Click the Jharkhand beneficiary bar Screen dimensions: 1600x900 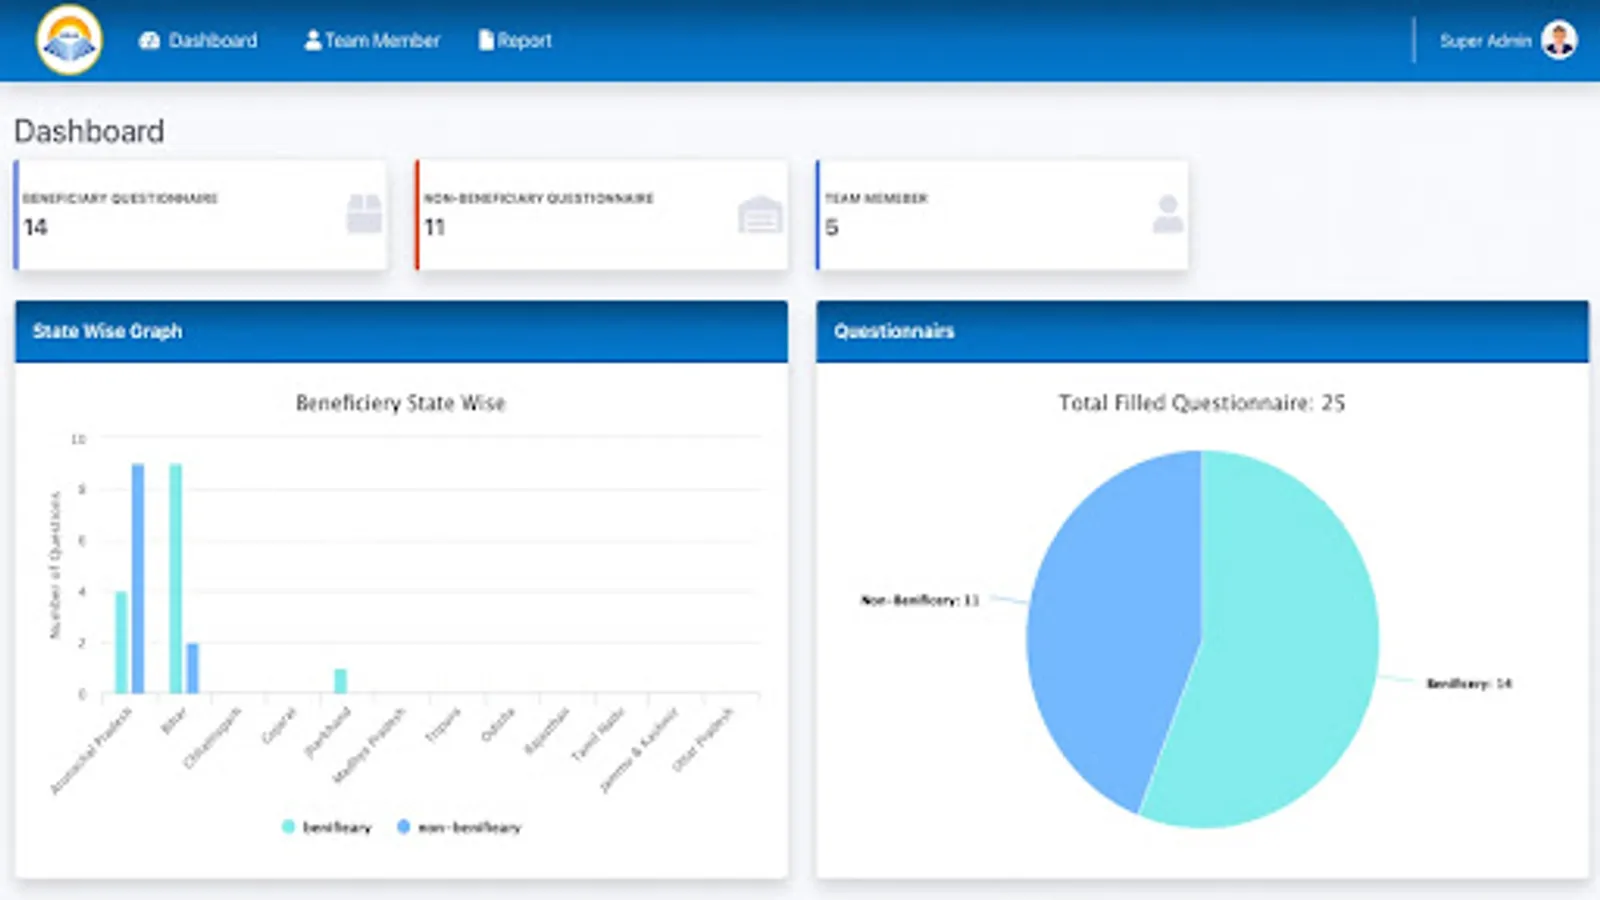coord(340,681)
